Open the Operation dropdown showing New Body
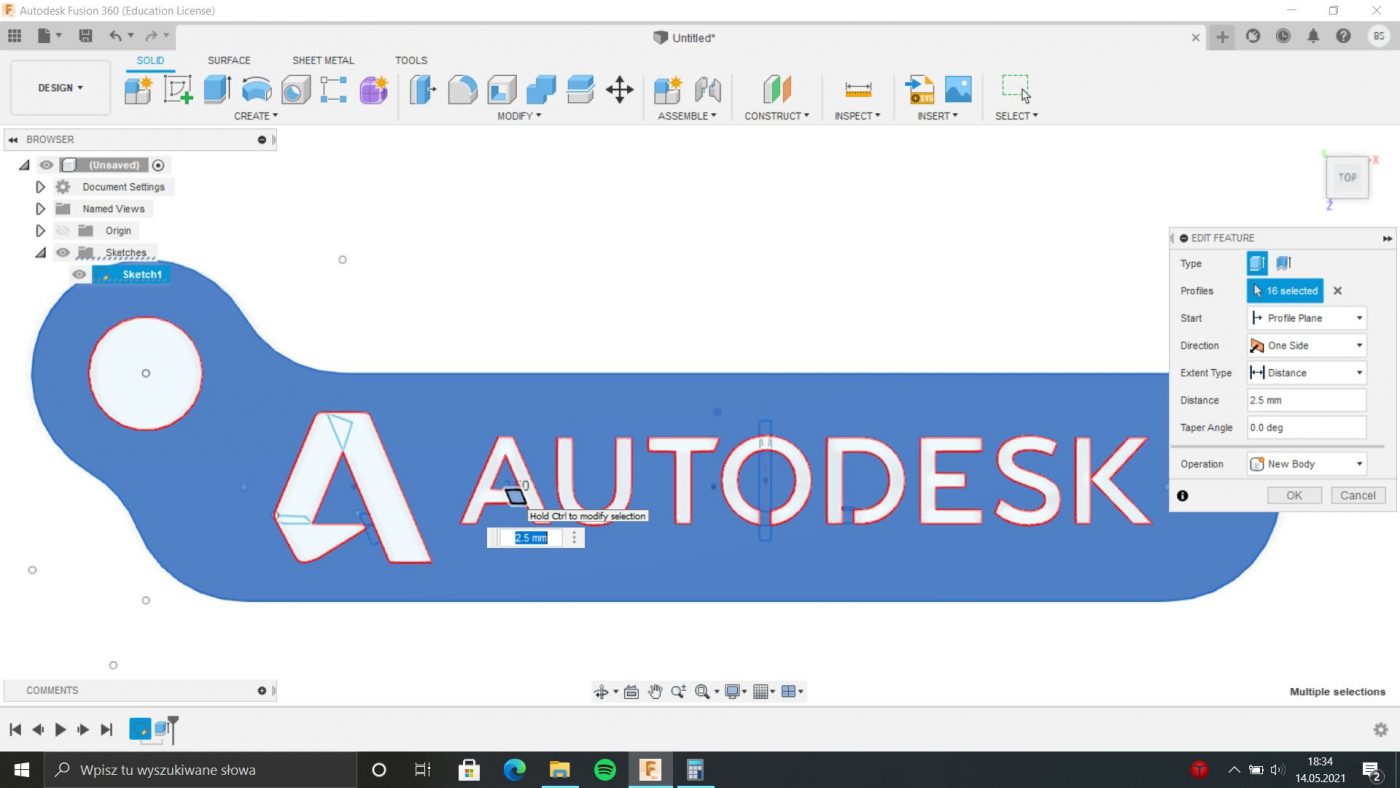1400x788 pixels. coord(1306,464)
